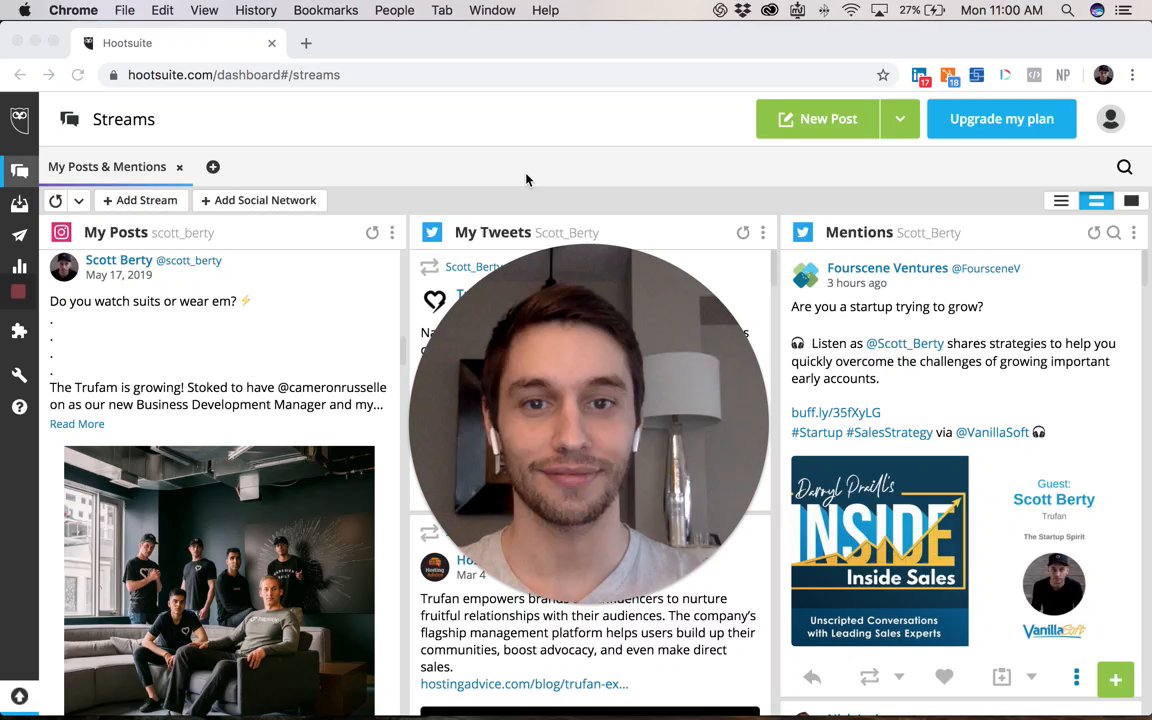Click the Hootsuite owl logo

tap(20, 120)
